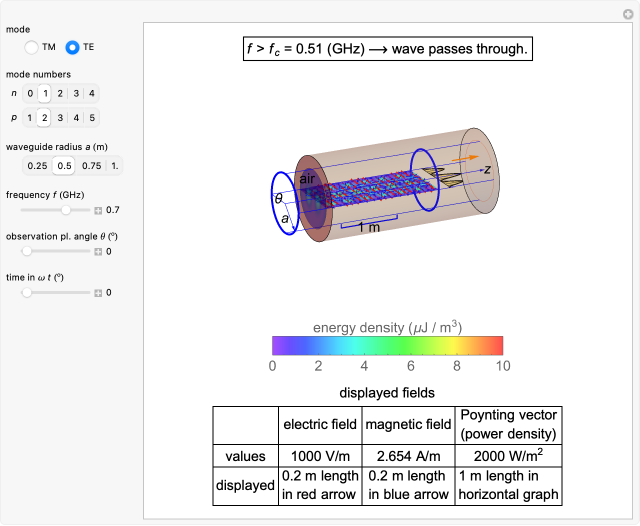640x526 pixels.
Task: Set mode number p to 3
Action: pyautogui.click(x=60, y=118)
